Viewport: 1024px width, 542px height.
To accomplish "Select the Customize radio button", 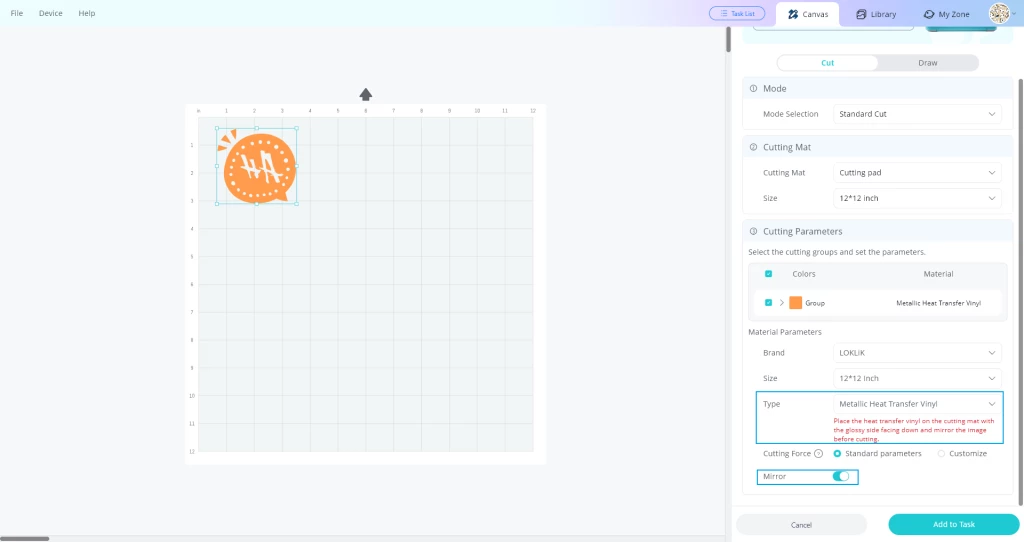I will pyautogui.click(x=941, y=453).
